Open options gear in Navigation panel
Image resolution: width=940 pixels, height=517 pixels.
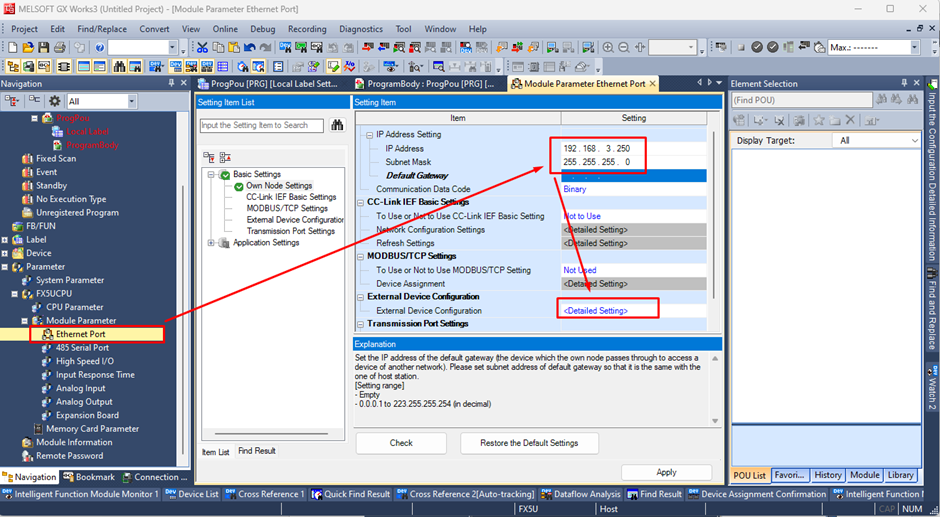pyautogui.click(x=55, y=101)
